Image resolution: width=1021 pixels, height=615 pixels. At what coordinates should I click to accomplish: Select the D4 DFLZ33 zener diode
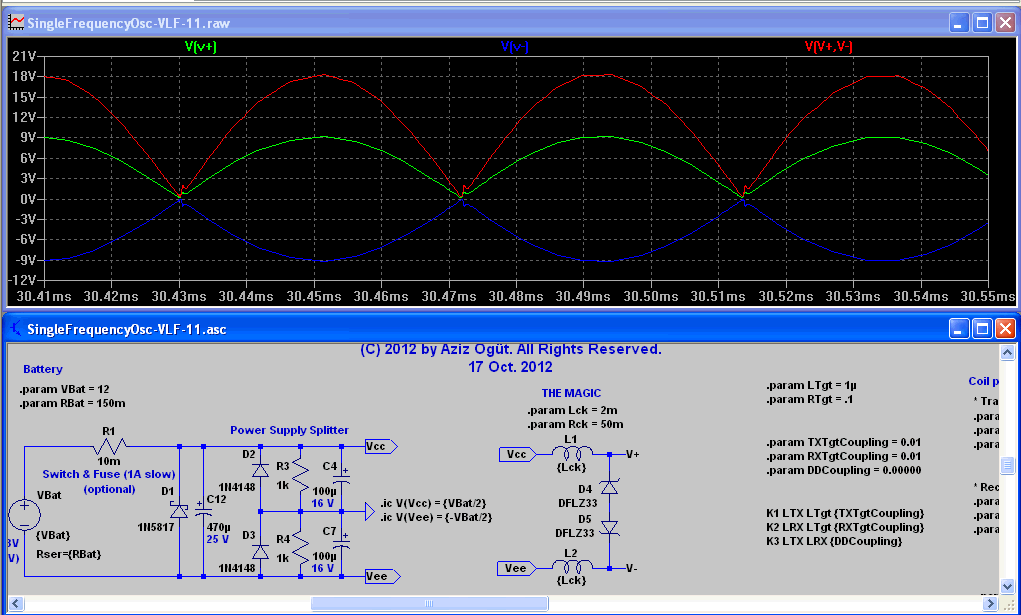pos(607,487)
